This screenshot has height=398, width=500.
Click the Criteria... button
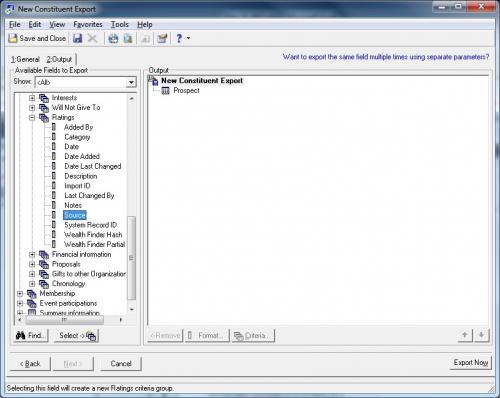[253, 335]
